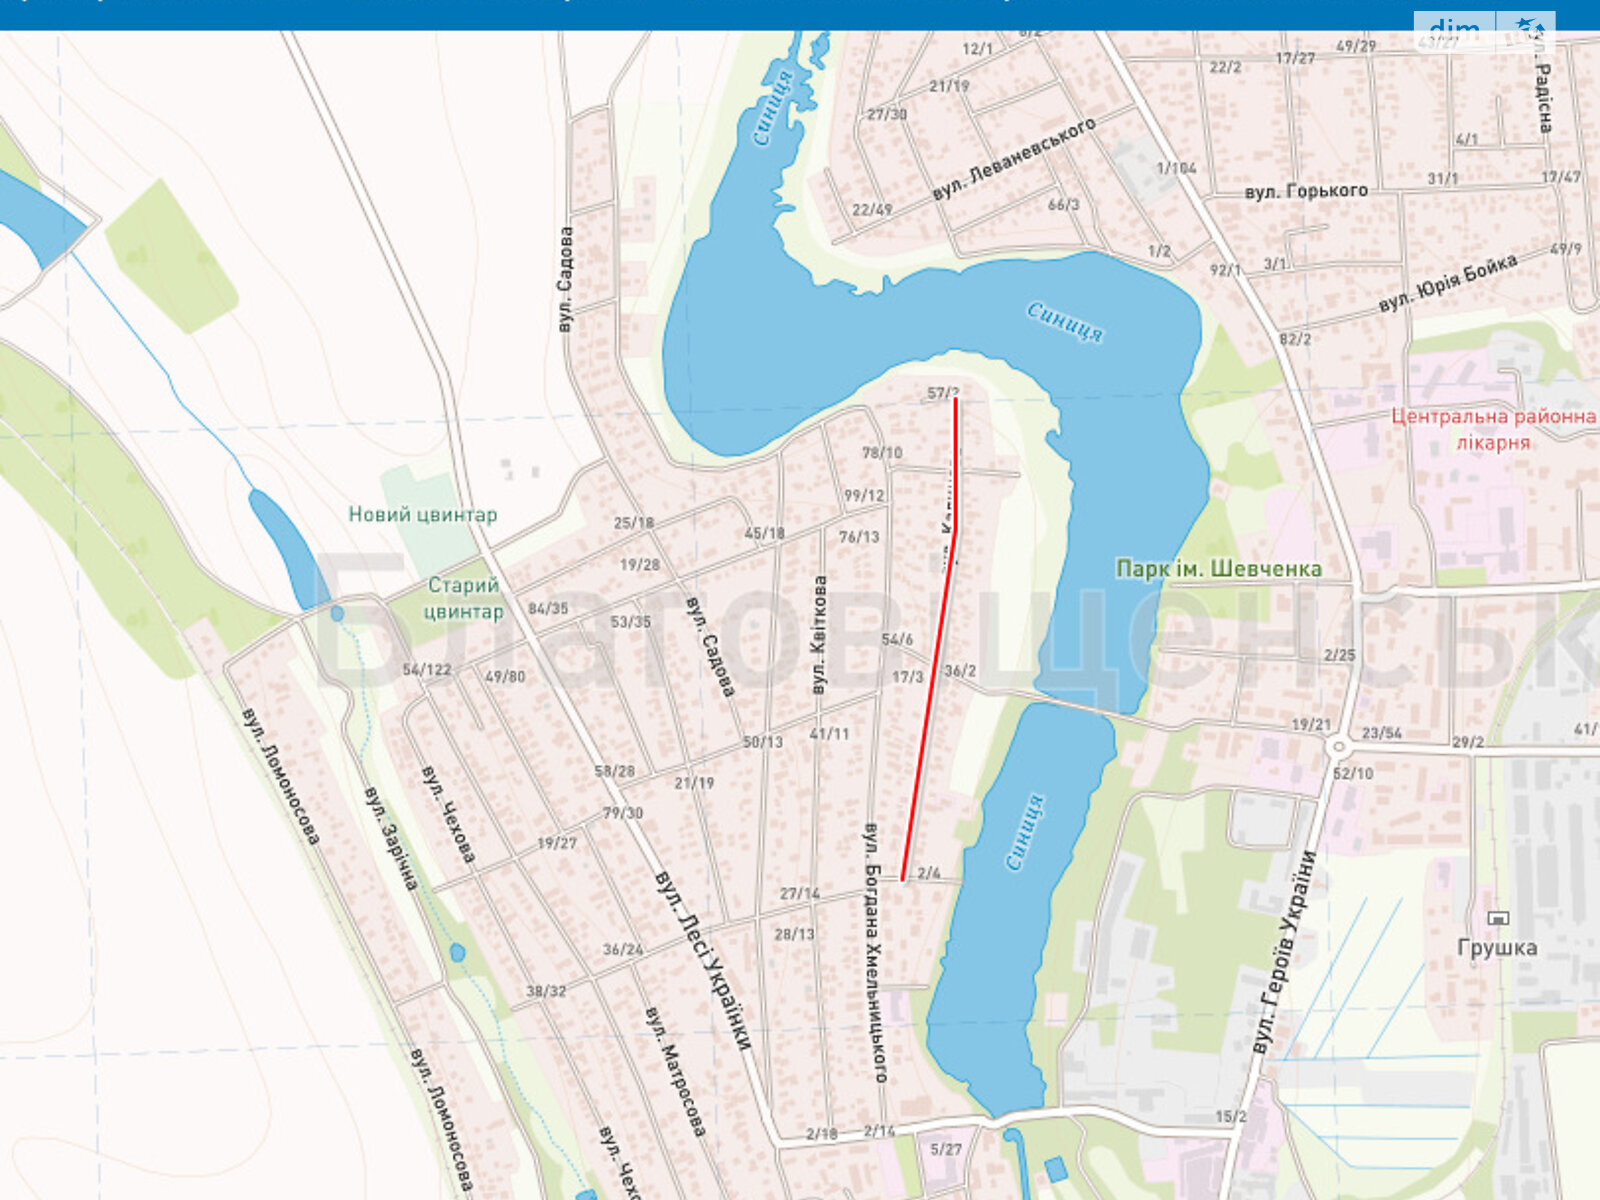Select house number 22/2
Image resolution: width=1600 pixels, height=1200 pixels.
[x=1226, y=67]
